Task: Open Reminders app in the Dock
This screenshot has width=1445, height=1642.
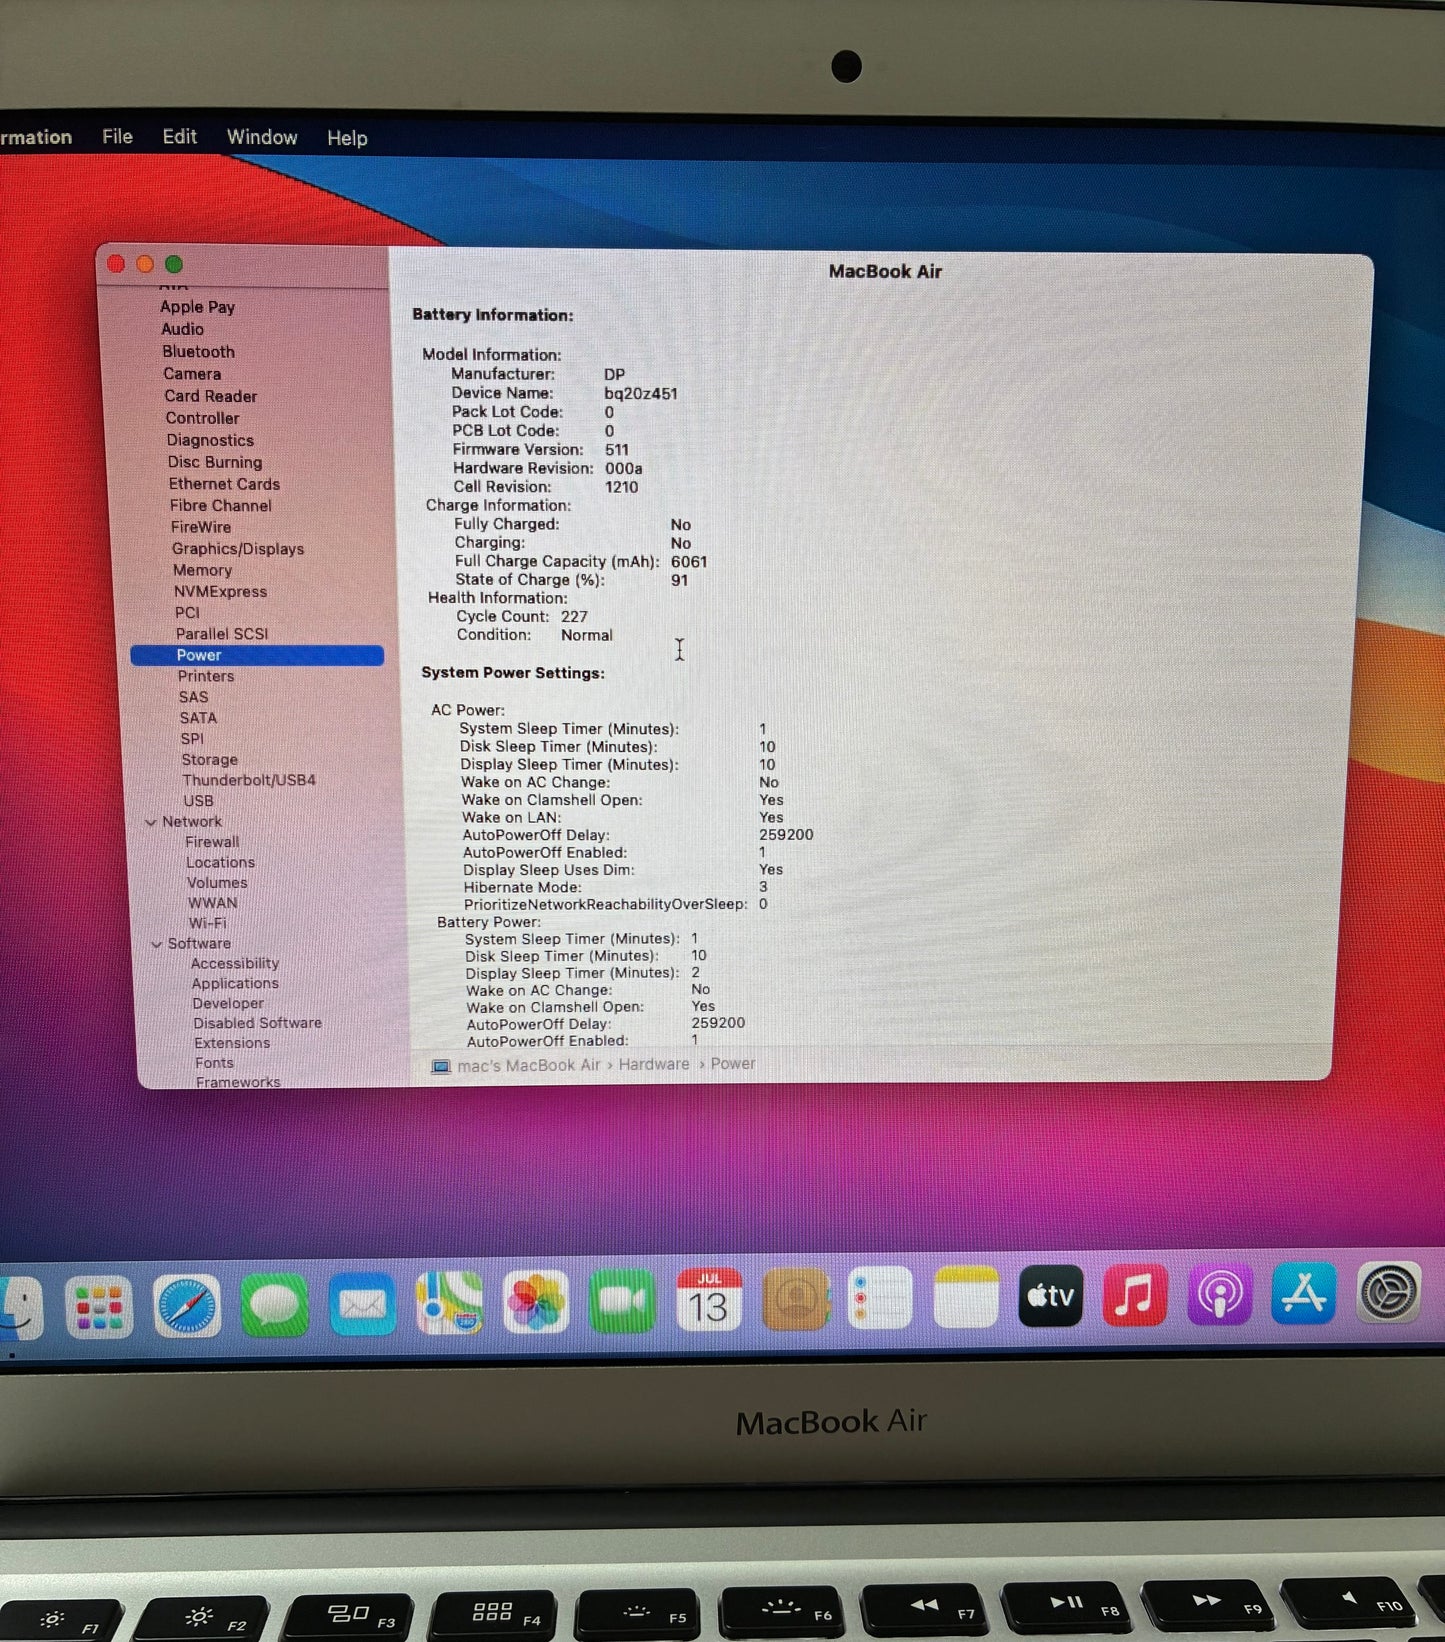Action: tap(880, 1298)
